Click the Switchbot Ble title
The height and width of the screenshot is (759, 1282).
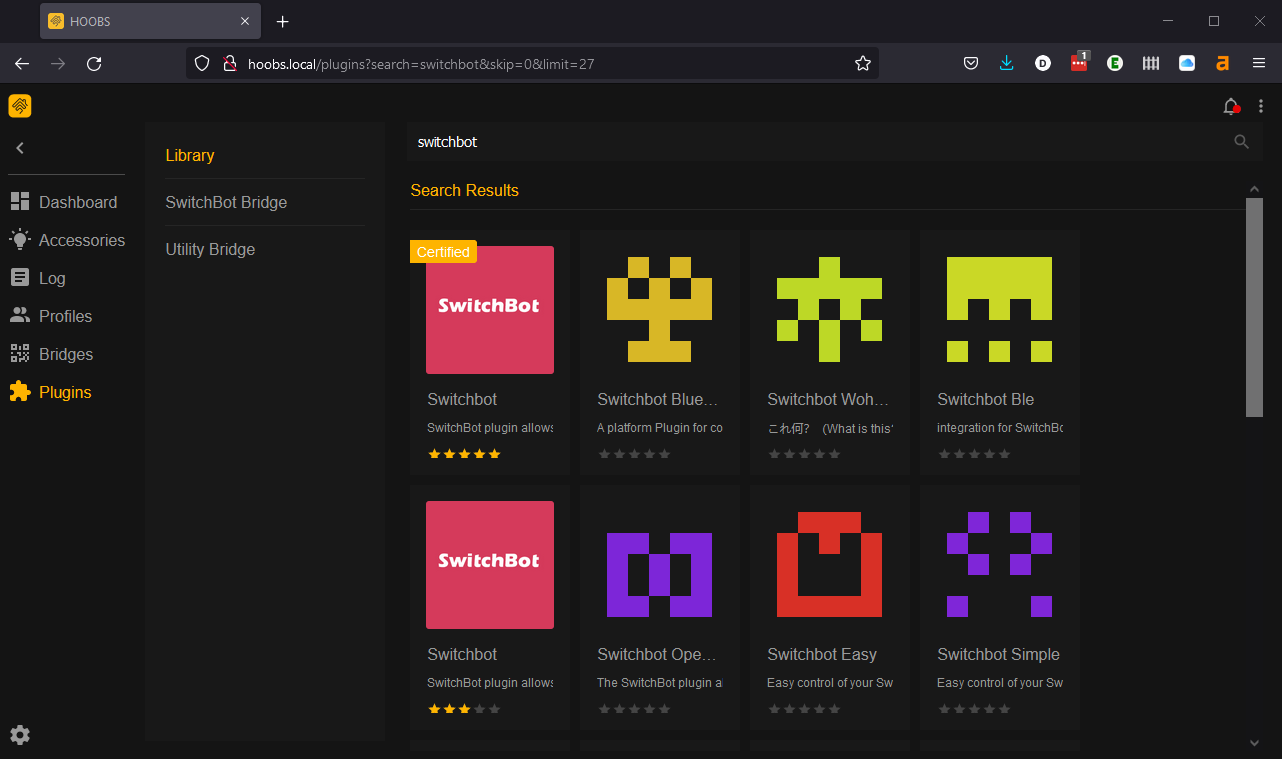(985, 399)
